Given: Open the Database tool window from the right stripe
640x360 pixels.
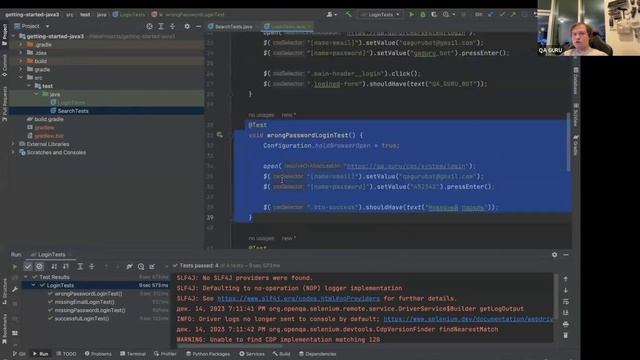Looking at the screenshot, I should [x=576, y=81].
